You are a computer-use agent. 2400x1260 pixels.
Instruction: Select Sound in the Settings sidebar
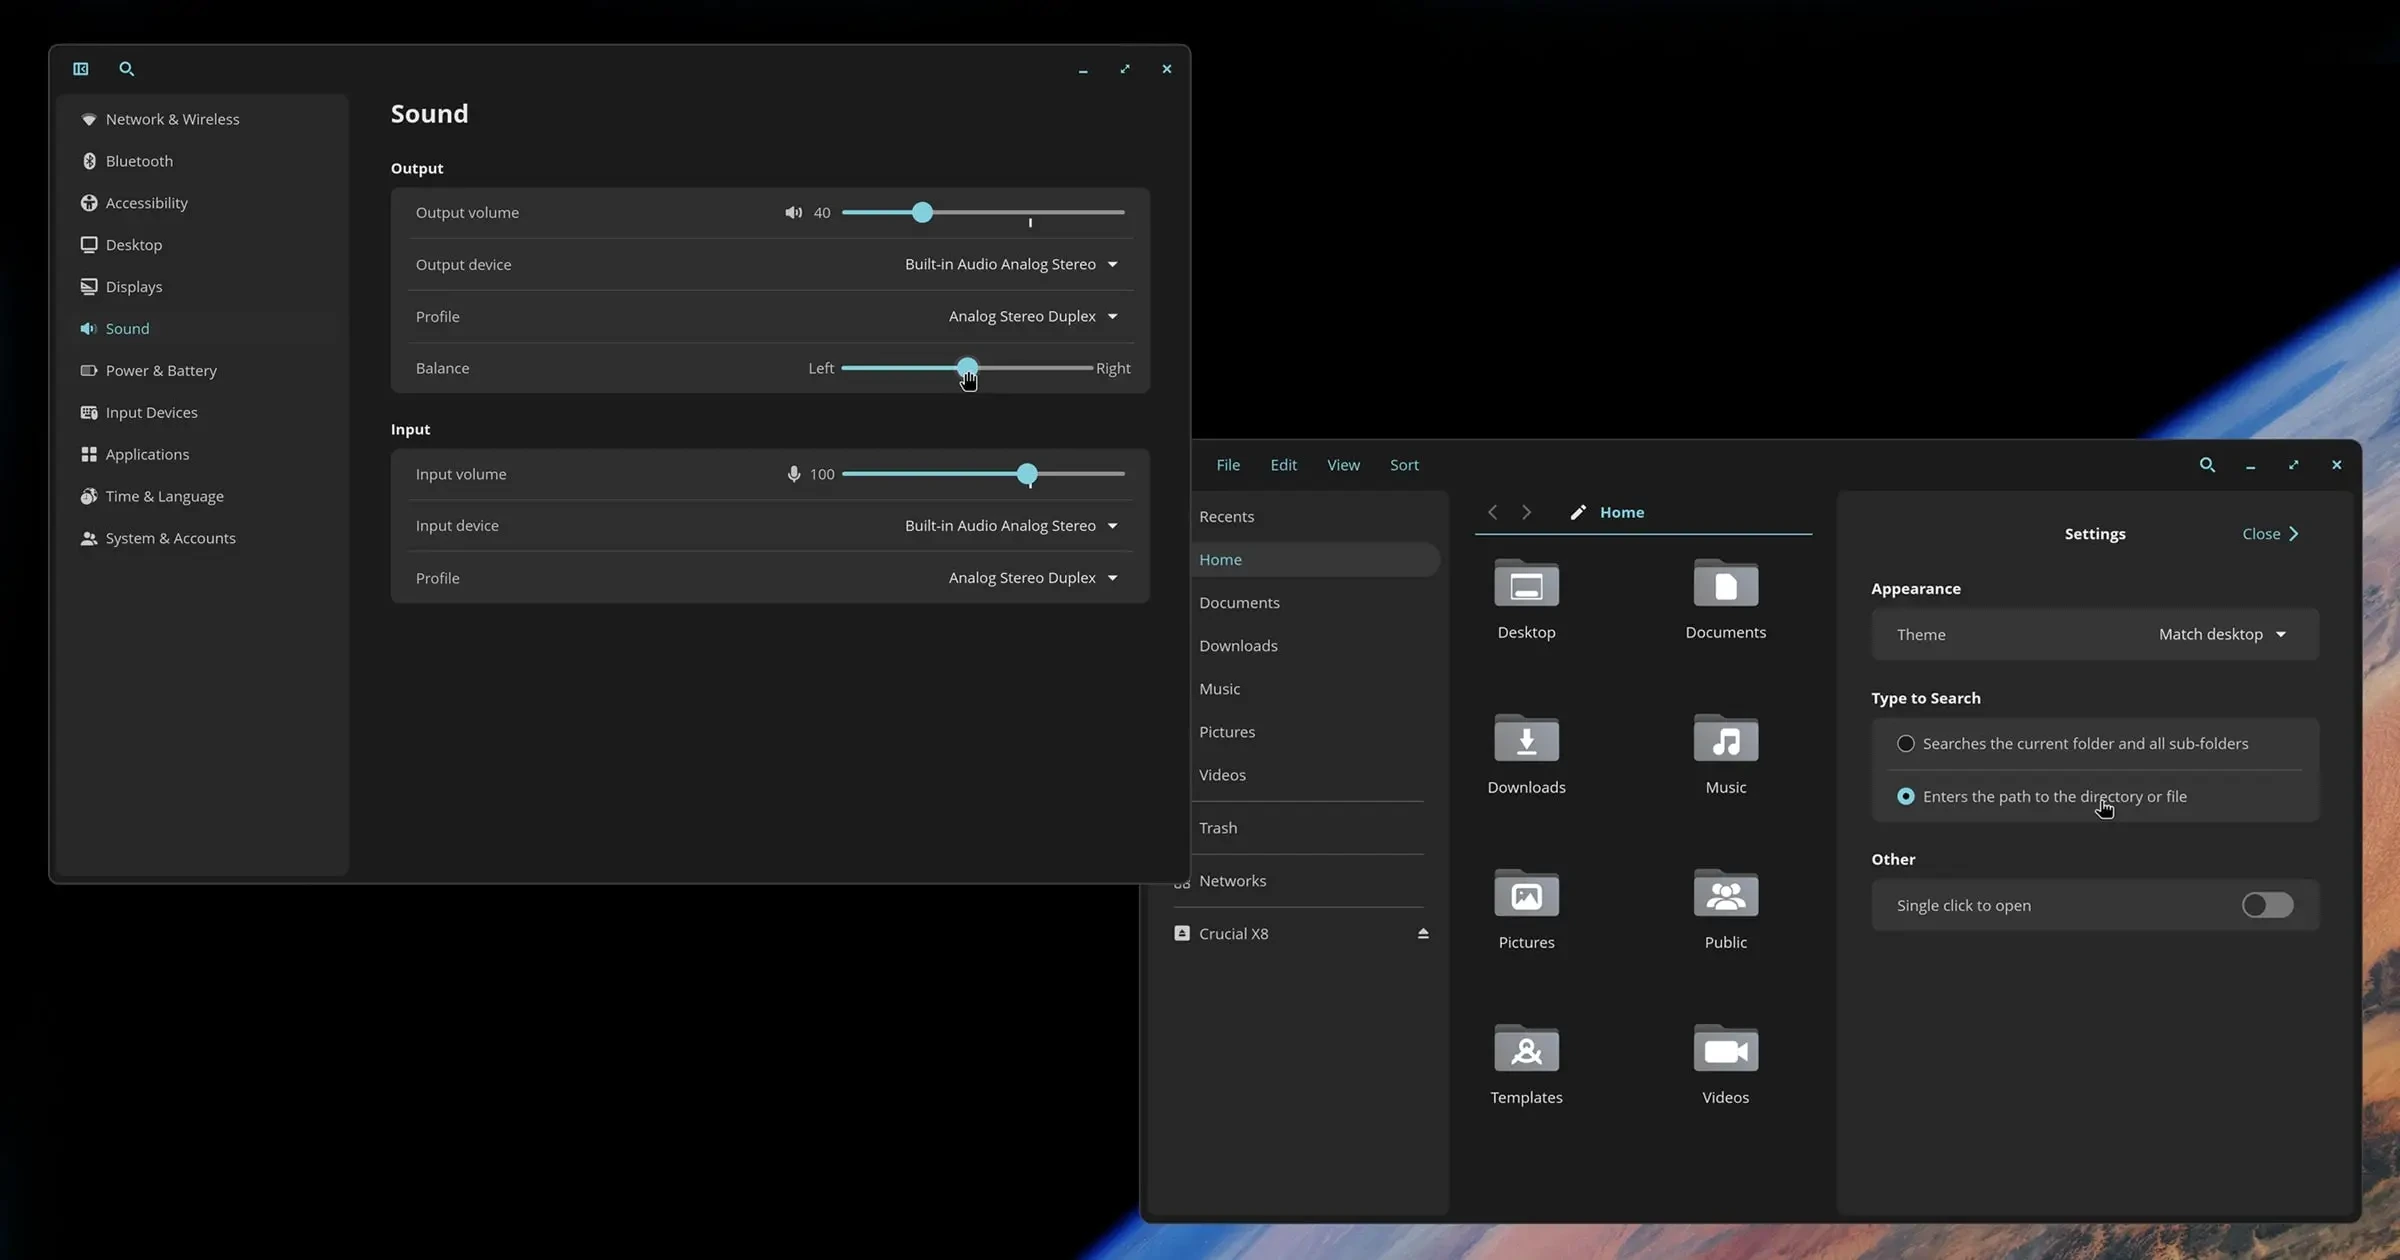click(202, 329)
